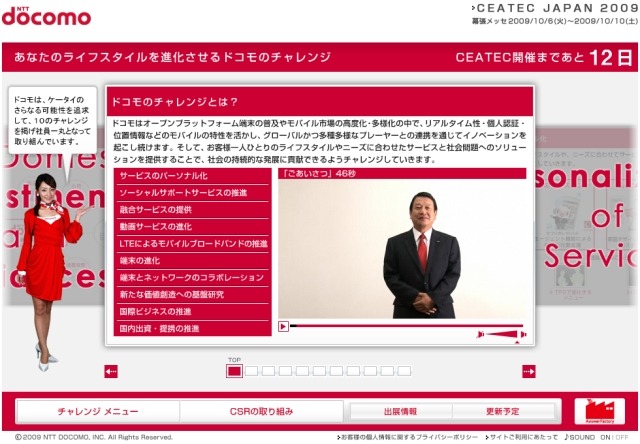Click the ドコモのチャレンジとは？ heading

point(174,102)
